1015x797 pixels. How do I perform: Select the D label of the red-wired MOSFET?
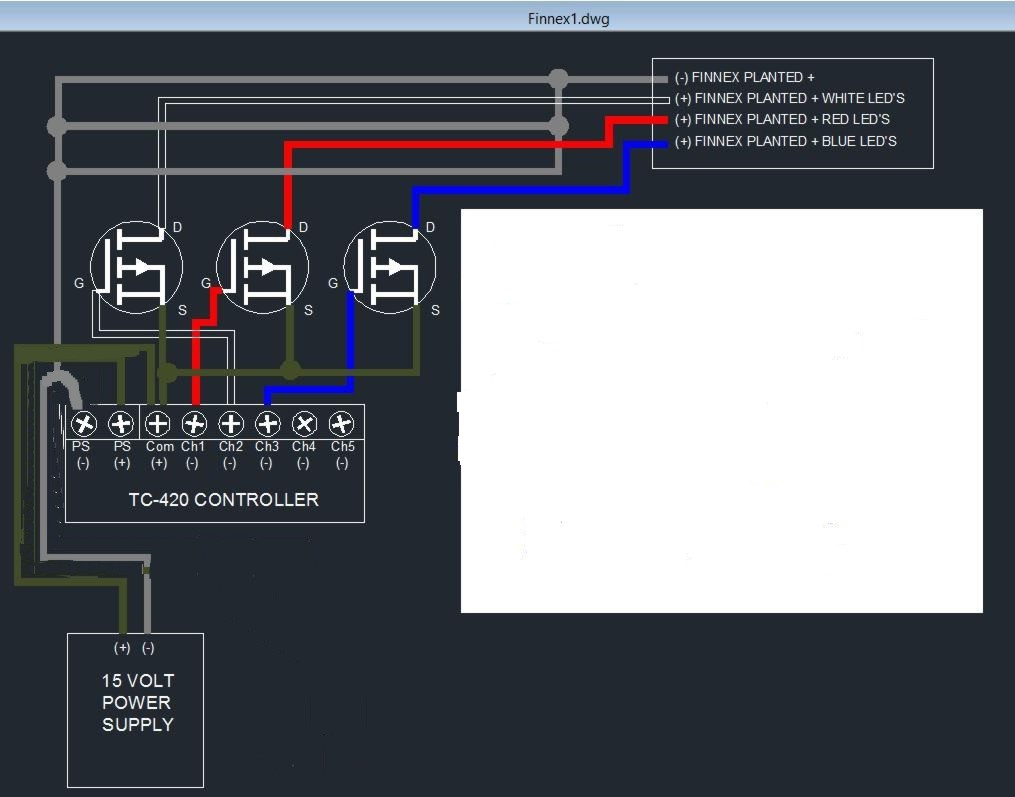click(x=303, y=227)
